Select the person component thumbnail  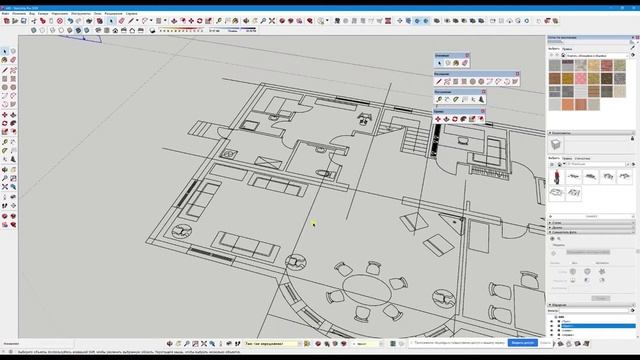556,177
